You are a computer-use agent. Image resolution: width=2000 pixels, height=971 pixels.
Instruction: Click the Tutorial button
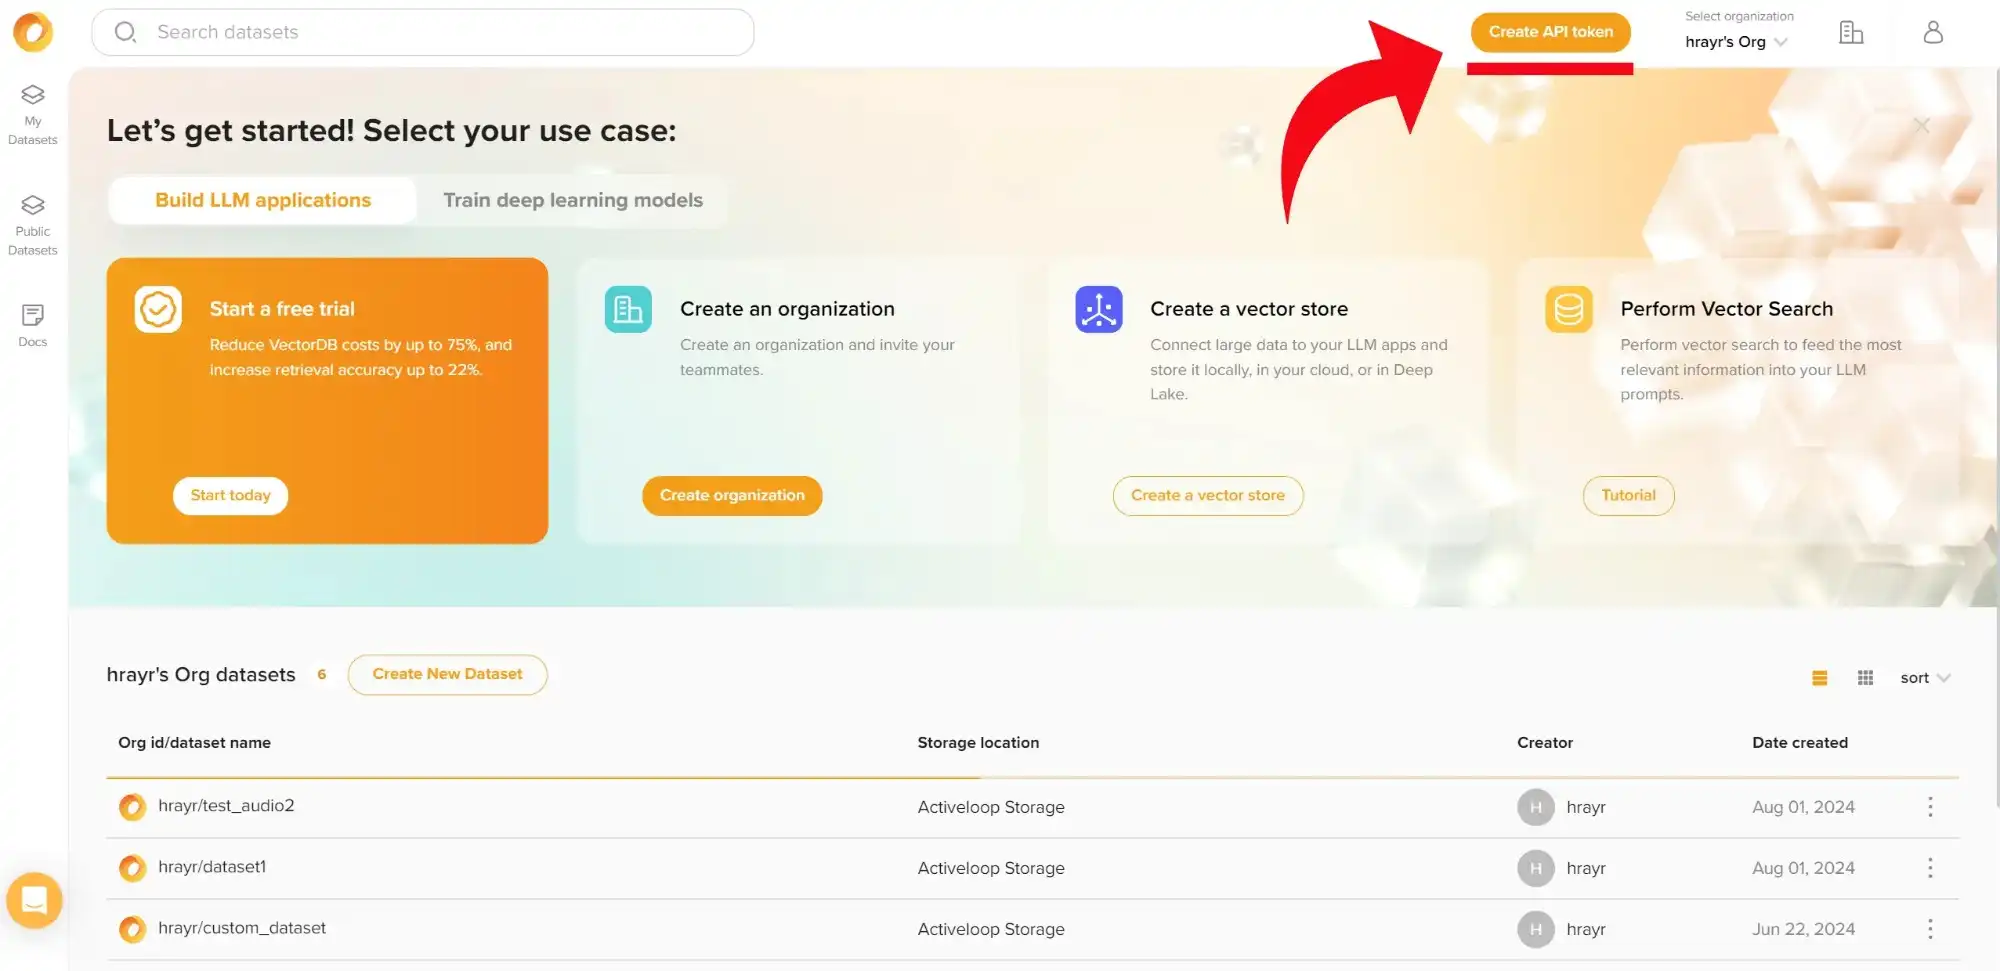(1628, 496)
